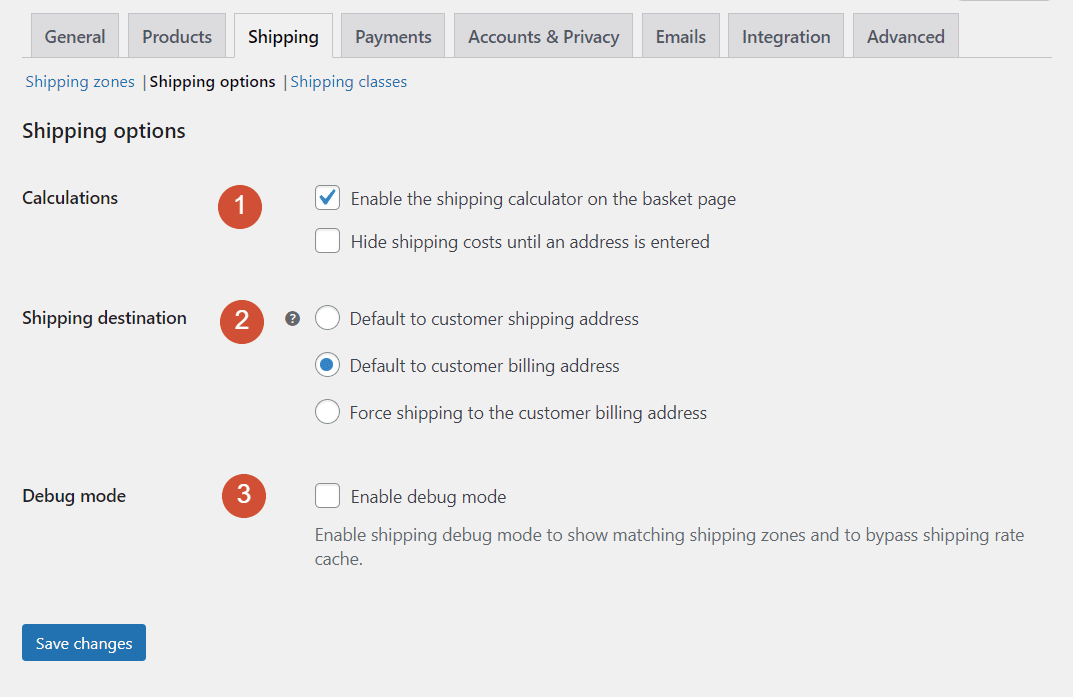This screenshot has width=1073, height=697.
Task: Uncheck the enable shipping calculator option
Action: [327, 198]
